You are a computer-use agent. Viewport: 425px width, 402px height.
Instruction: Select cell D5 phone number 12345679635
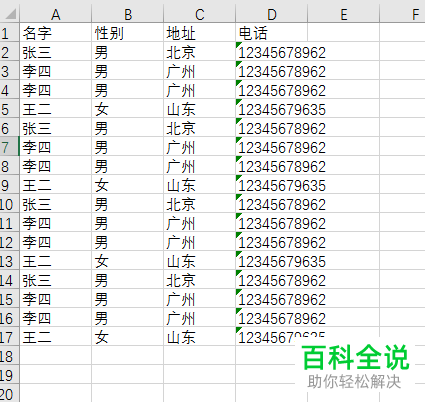tap(271, 109)
